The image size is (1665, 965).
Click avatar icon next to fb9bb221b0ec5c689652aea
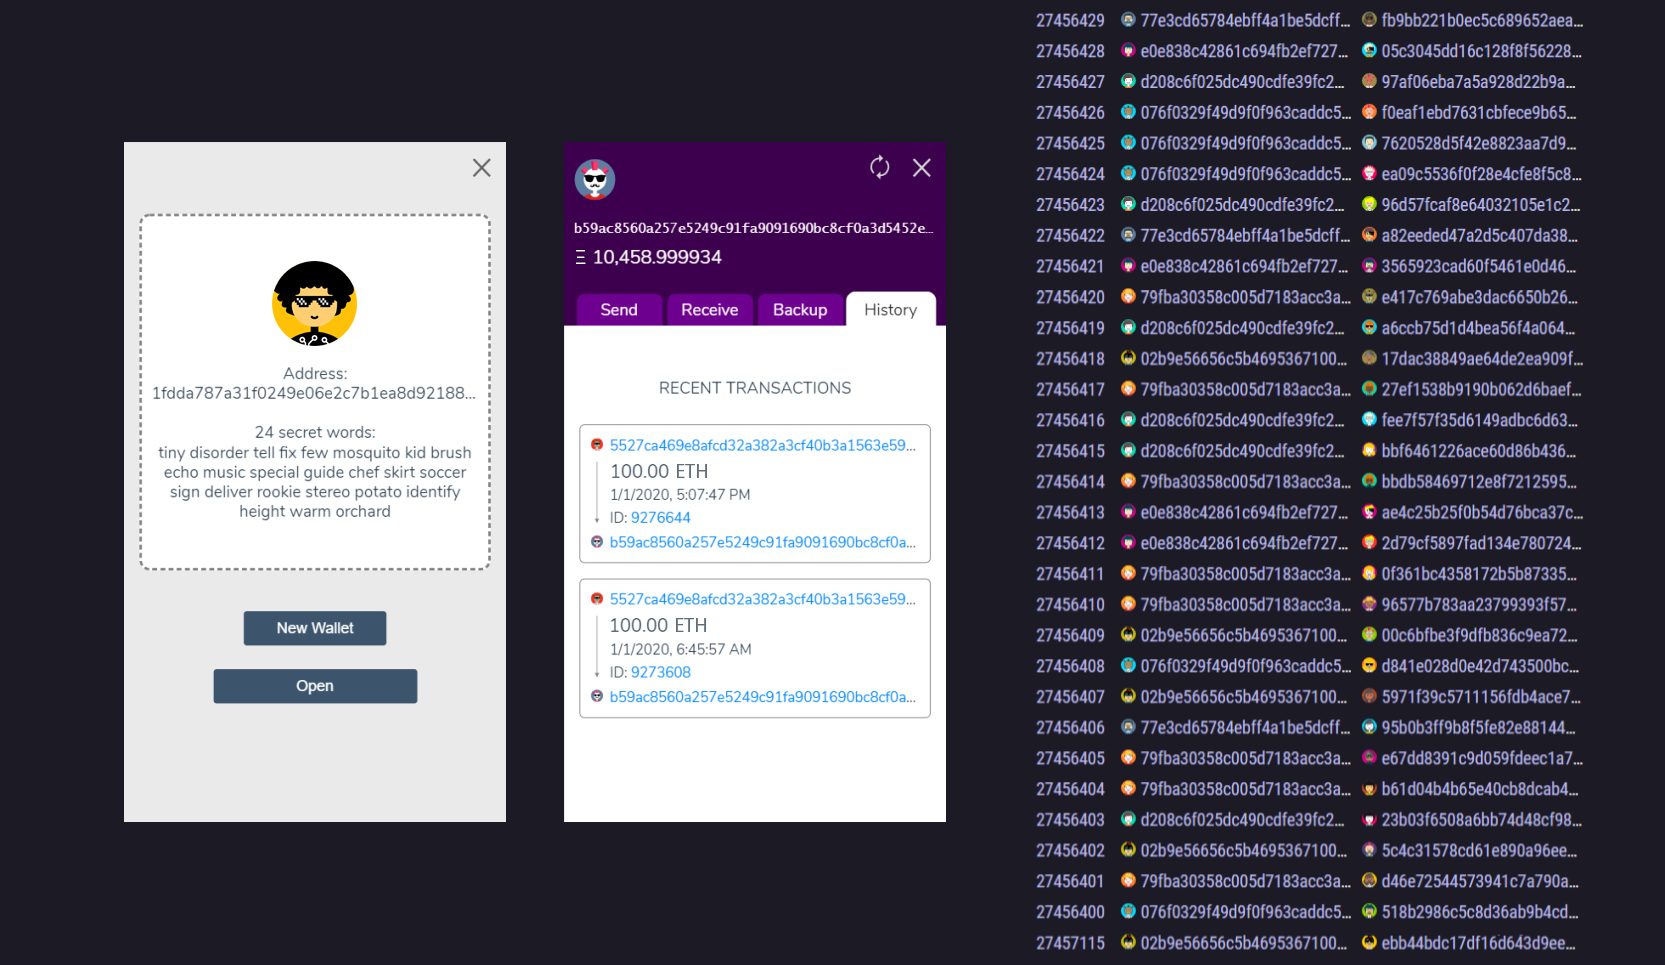[1369, 20]
